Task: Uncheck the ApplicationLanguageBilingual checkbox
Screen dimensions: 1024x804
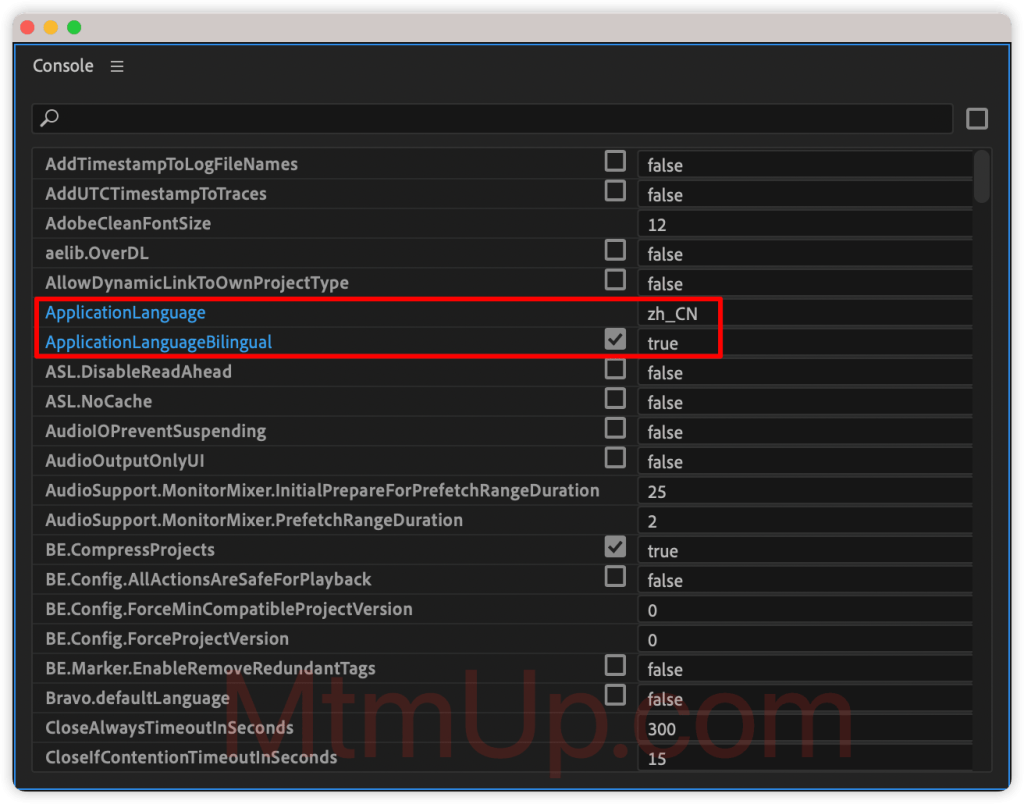Action: [x=615, y=340]
